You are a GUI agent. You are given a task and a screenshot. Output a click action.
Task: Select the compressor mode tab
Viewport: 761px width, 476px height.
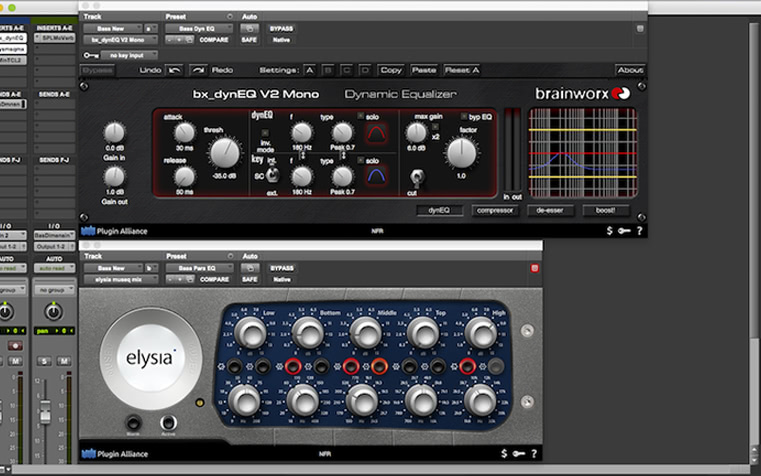point(495,210)
